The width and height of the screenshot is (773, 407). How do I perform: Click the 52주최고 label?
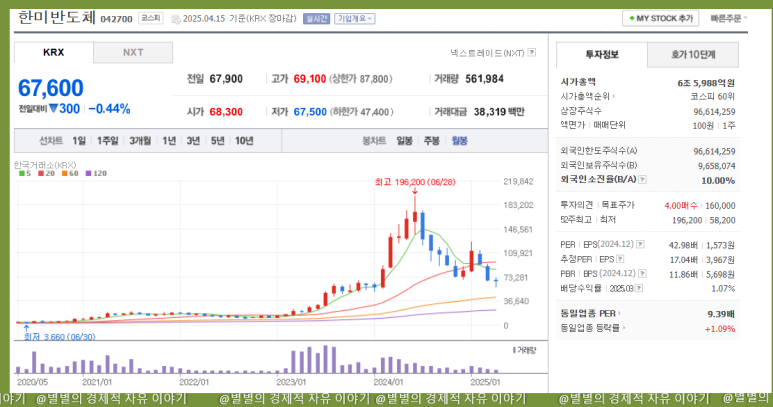click(x=576, y=219)
